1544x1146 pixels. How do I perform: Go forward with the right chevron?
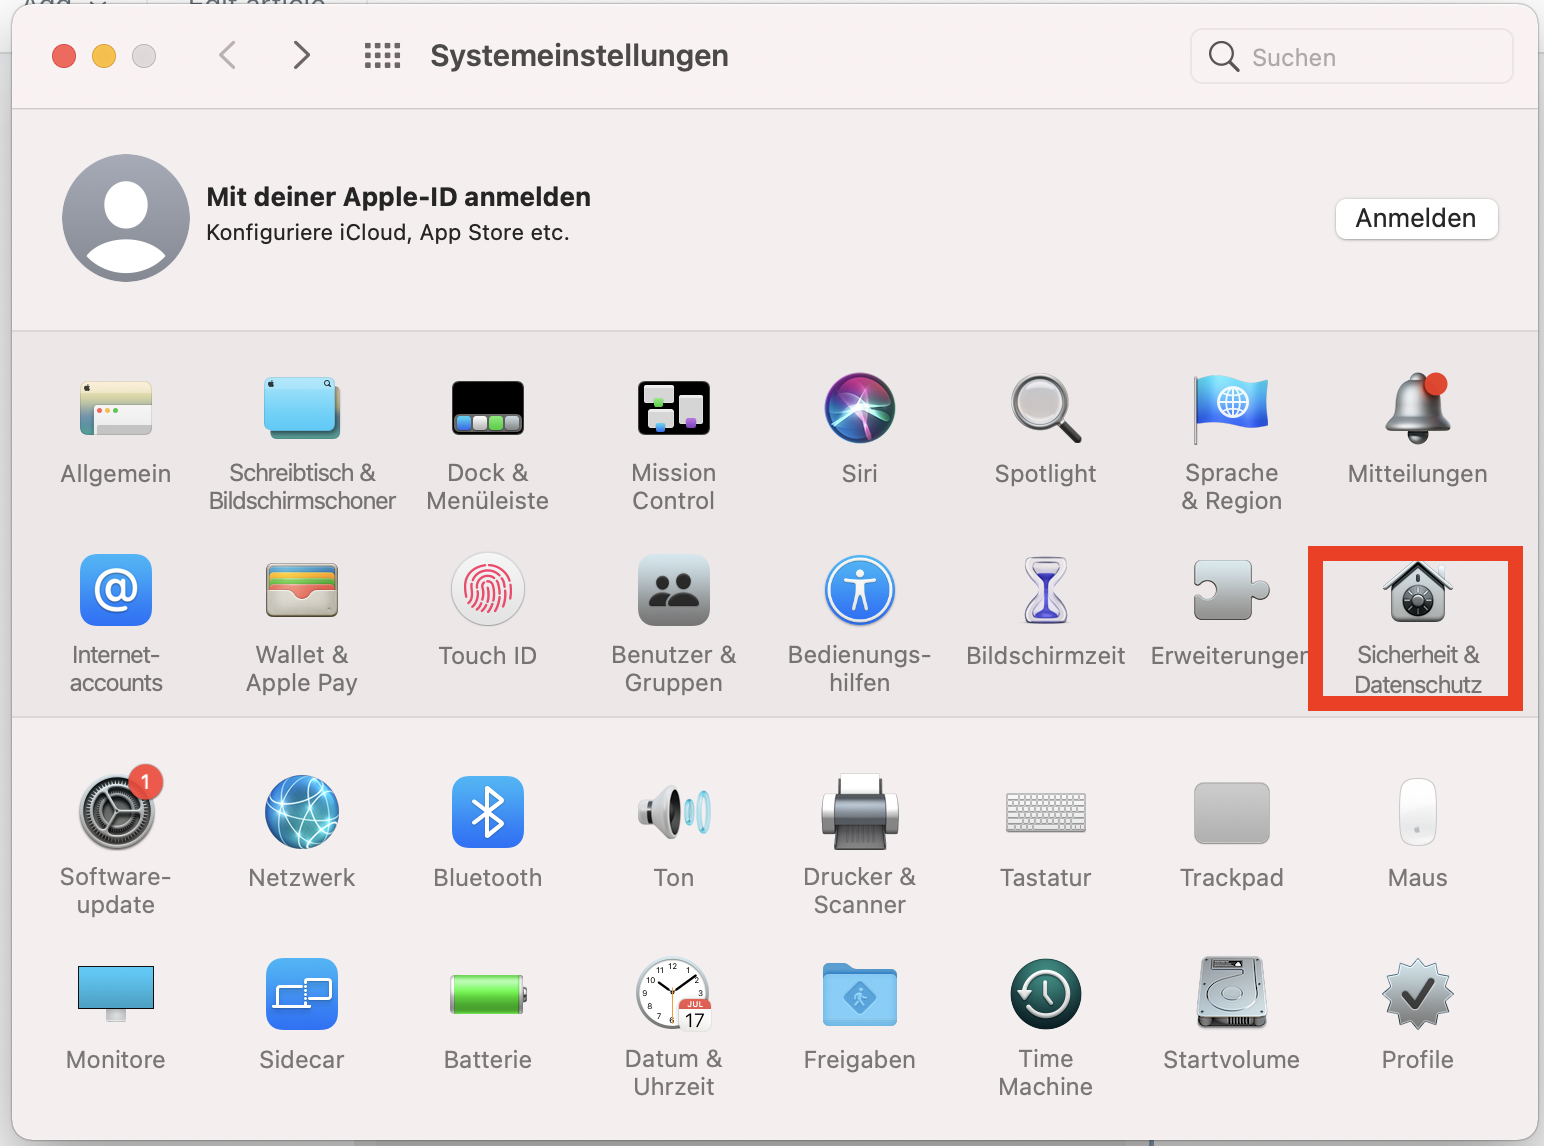301,55
